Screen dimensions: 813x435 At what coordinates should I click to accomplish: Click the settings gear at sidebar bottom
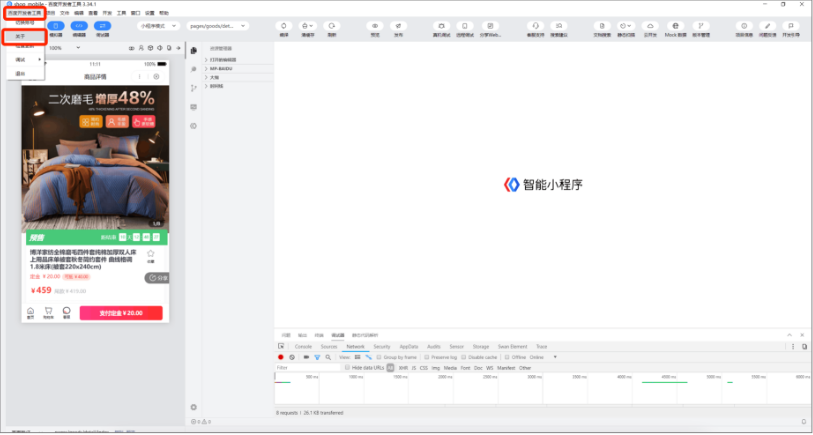click(x=194, y=408)
